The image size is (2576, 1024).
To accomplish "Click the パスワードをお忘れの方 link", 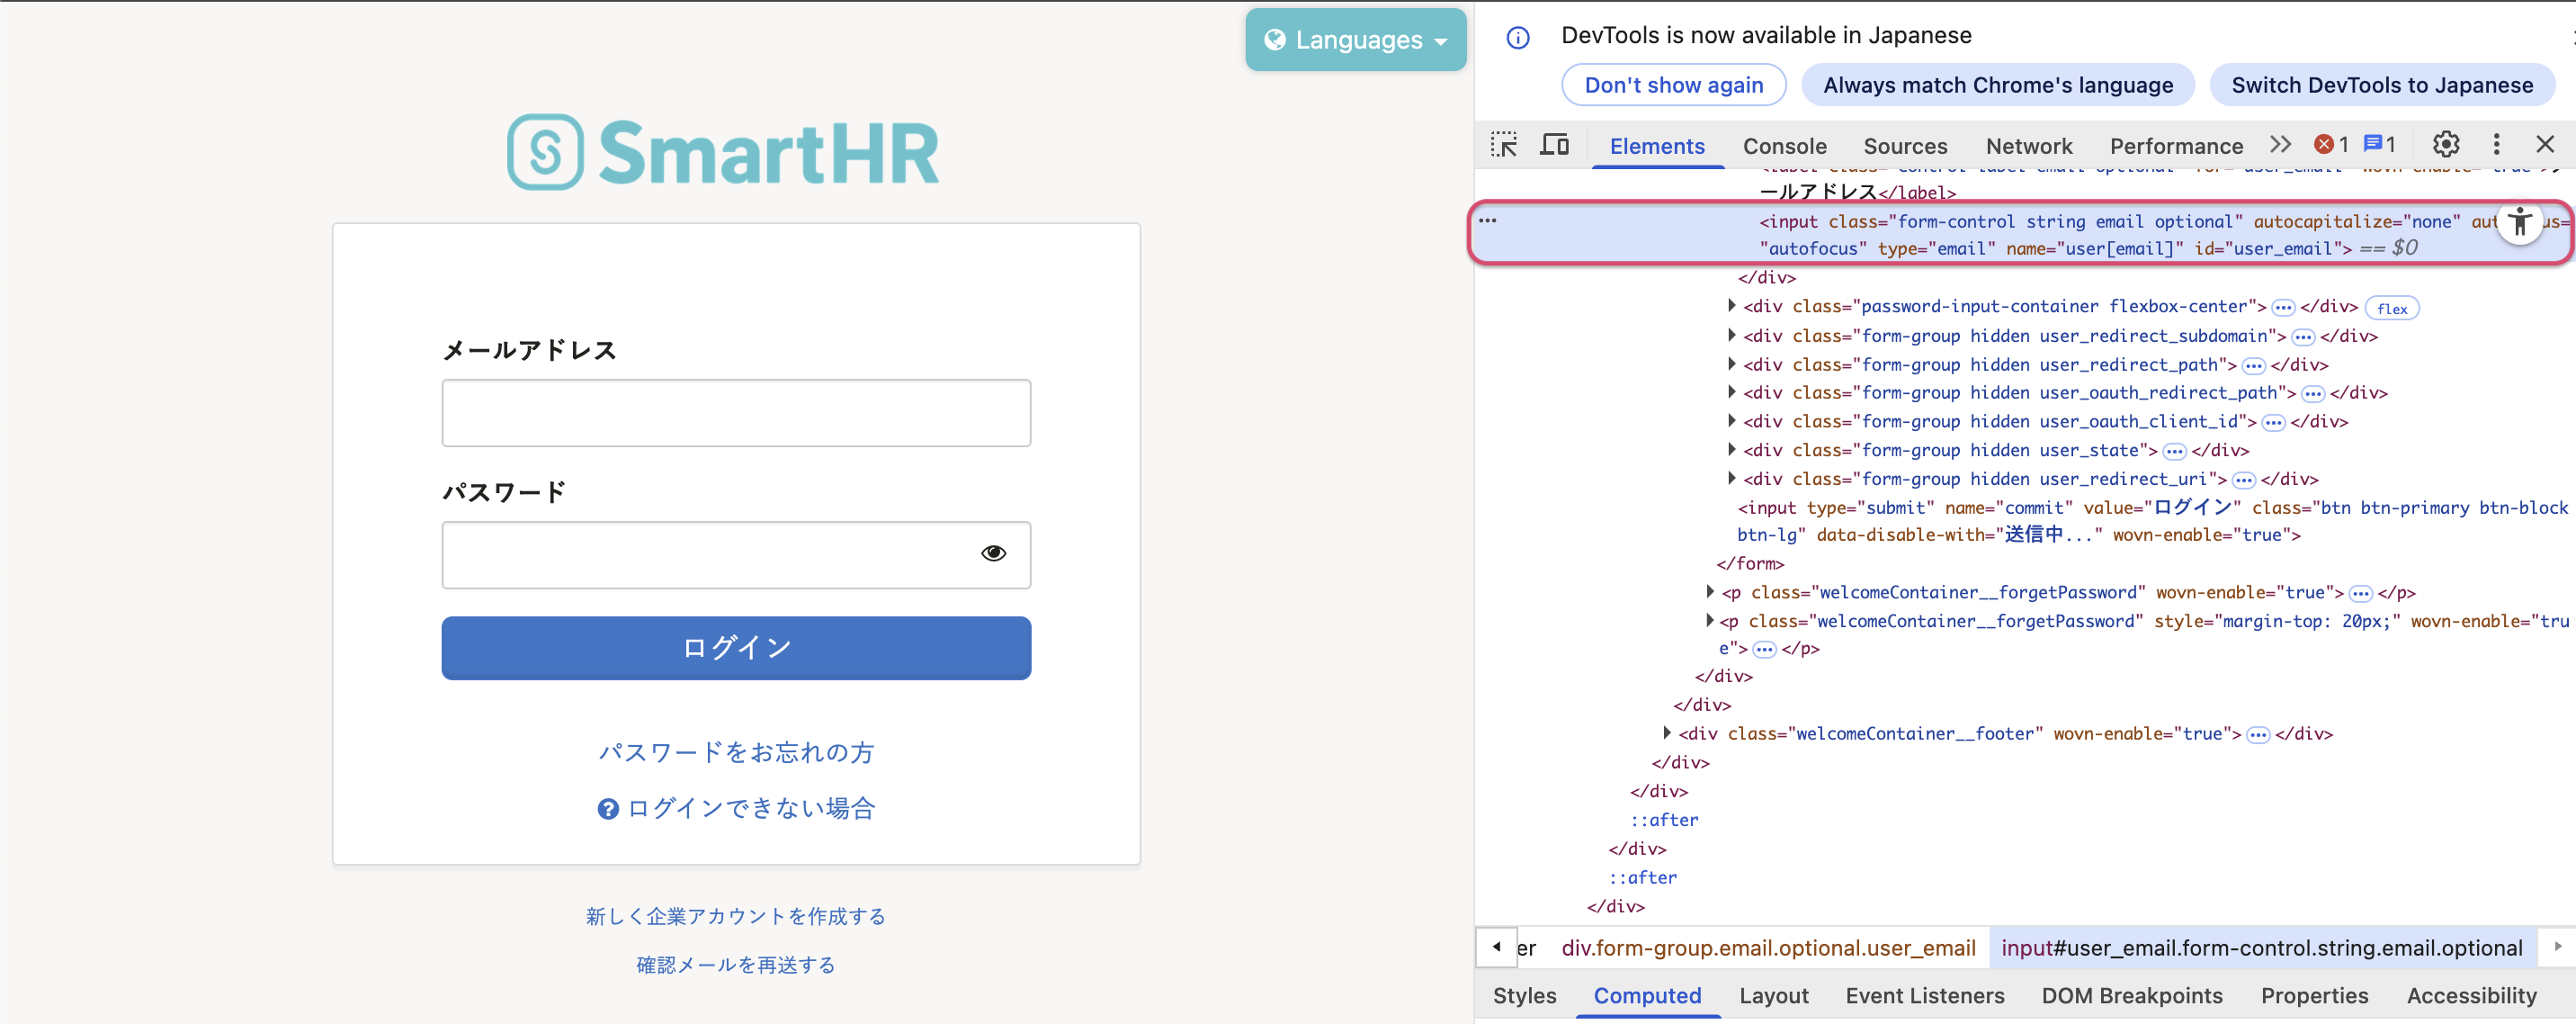I will click(736, 752).
